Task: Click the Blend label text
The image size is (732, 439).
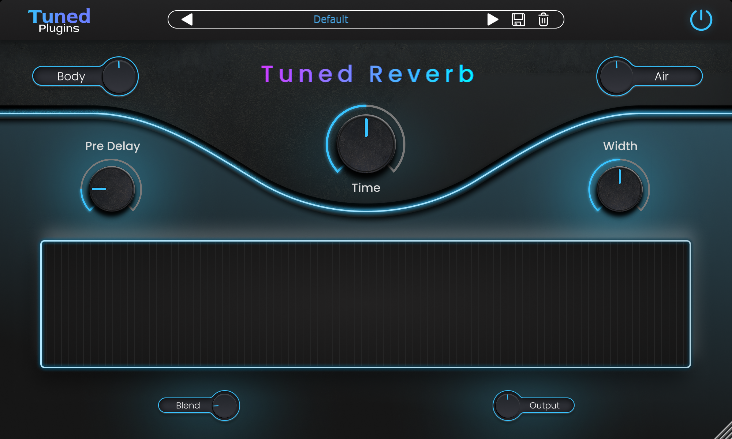Action: click(x=188, y=406)
